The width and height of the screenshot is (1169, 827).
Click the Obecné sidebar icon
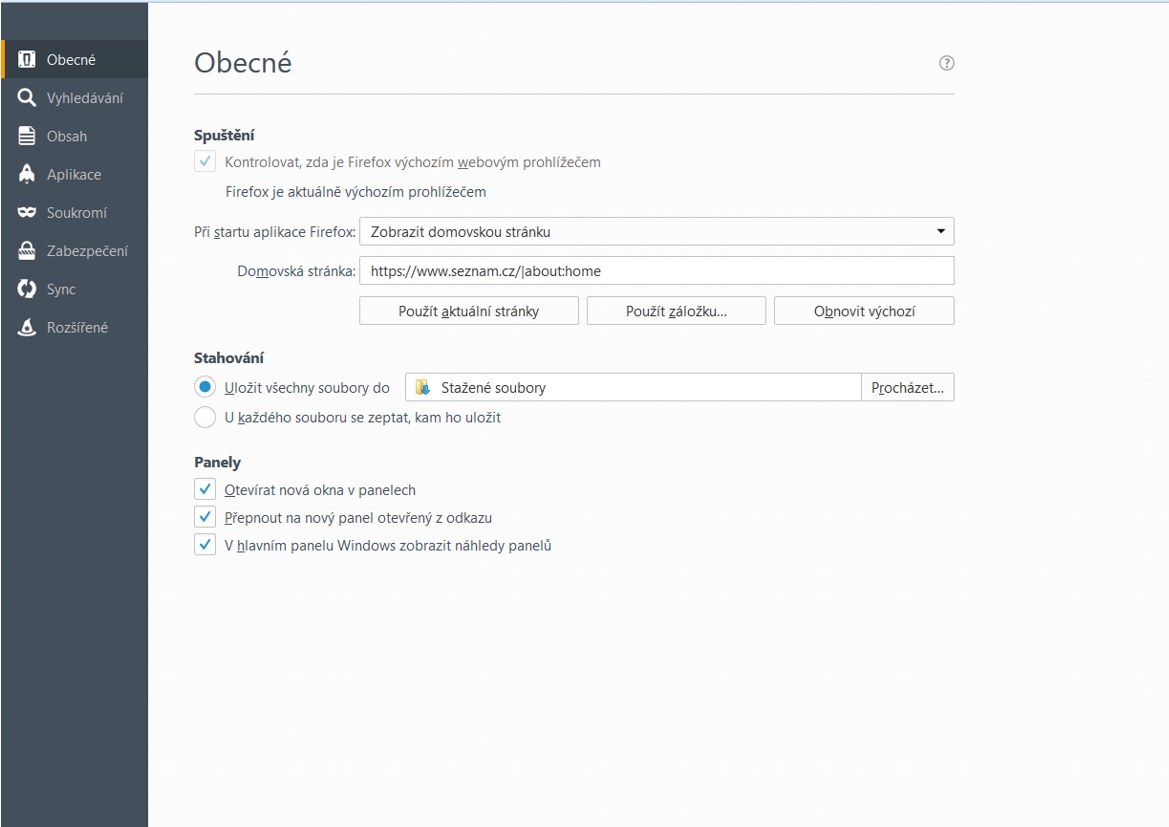tap(28, 60)
